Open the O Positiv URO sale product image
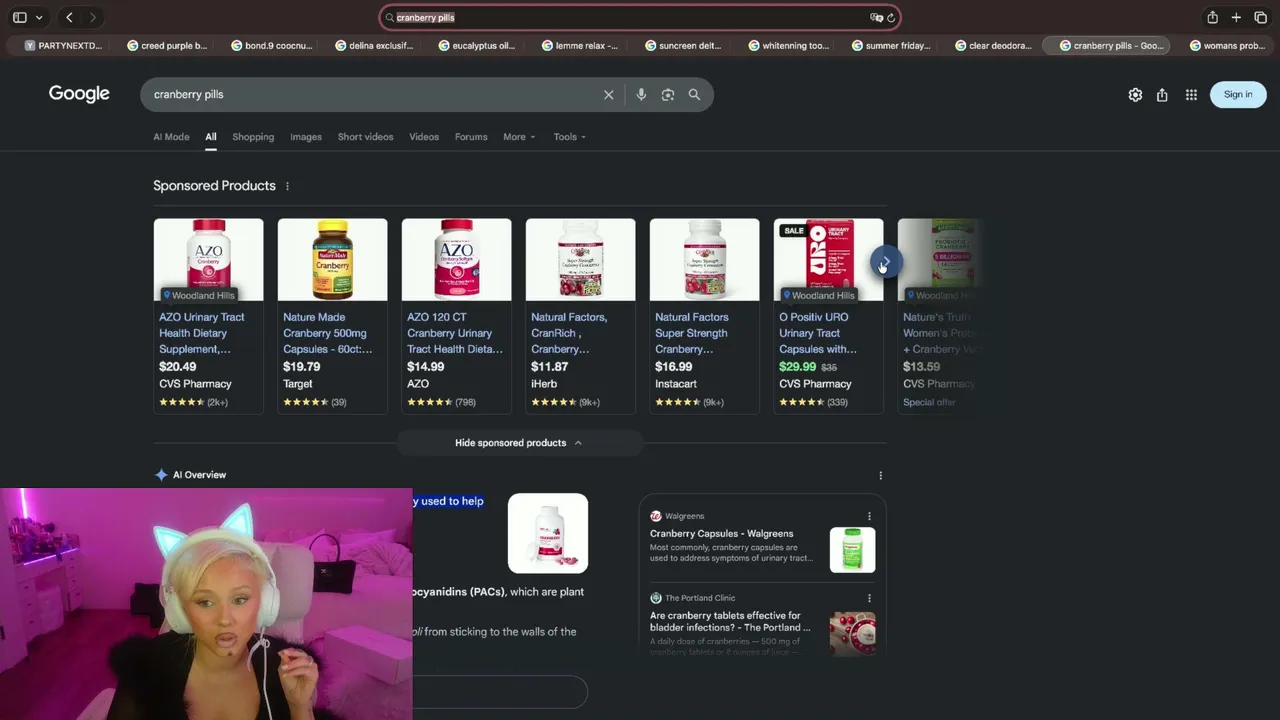Screen dimensions: 1280x720 (x=828, y=259)
